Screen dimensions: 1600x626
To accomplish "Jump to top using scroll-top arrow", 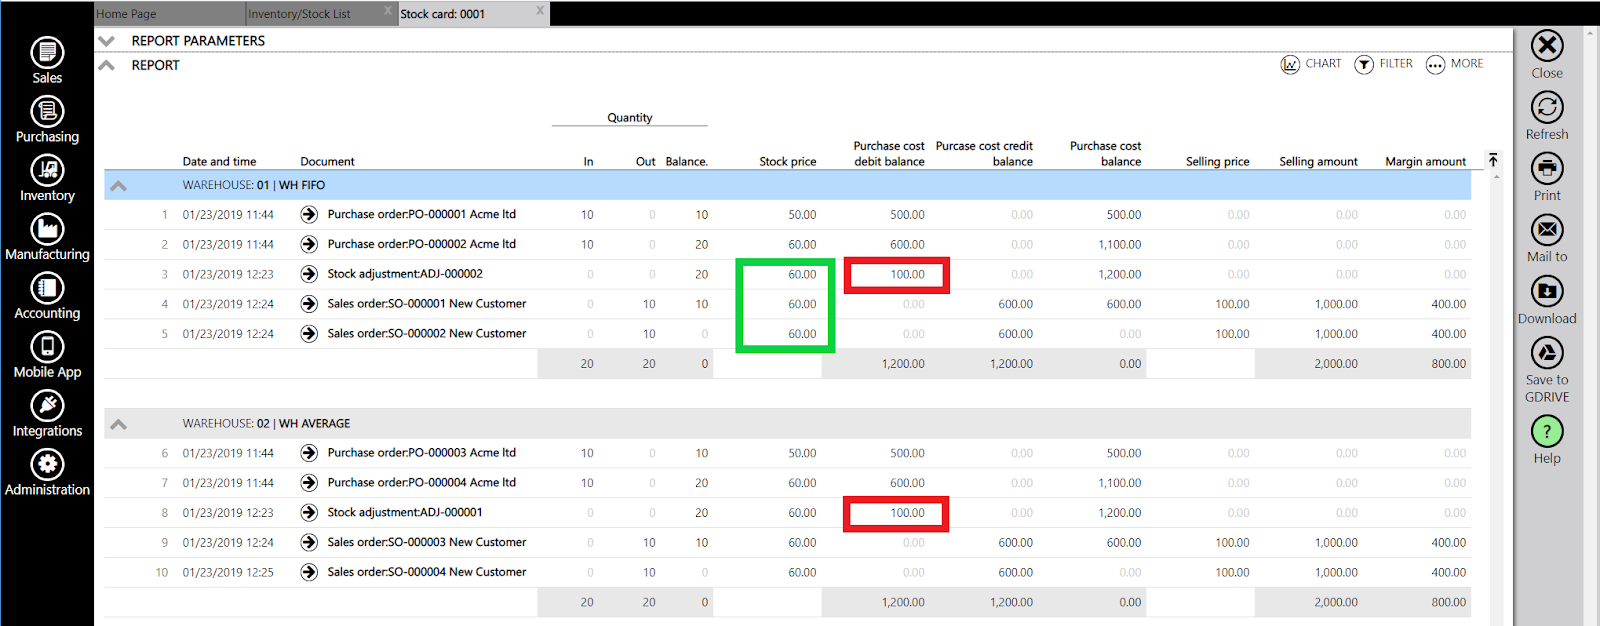I will (1493, 160).
